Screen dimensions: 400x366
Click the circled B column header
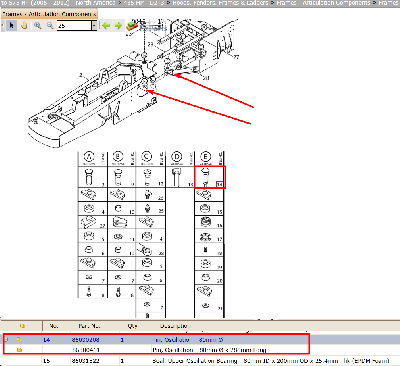[118, 157]
